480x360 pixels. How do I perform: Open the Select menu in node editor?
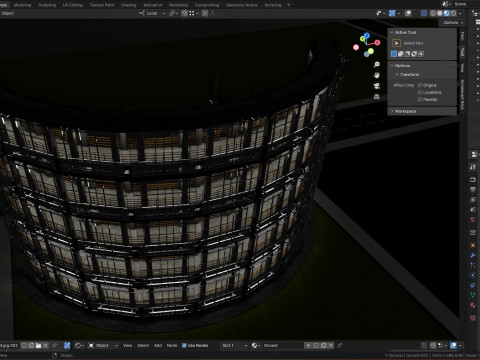143,345
